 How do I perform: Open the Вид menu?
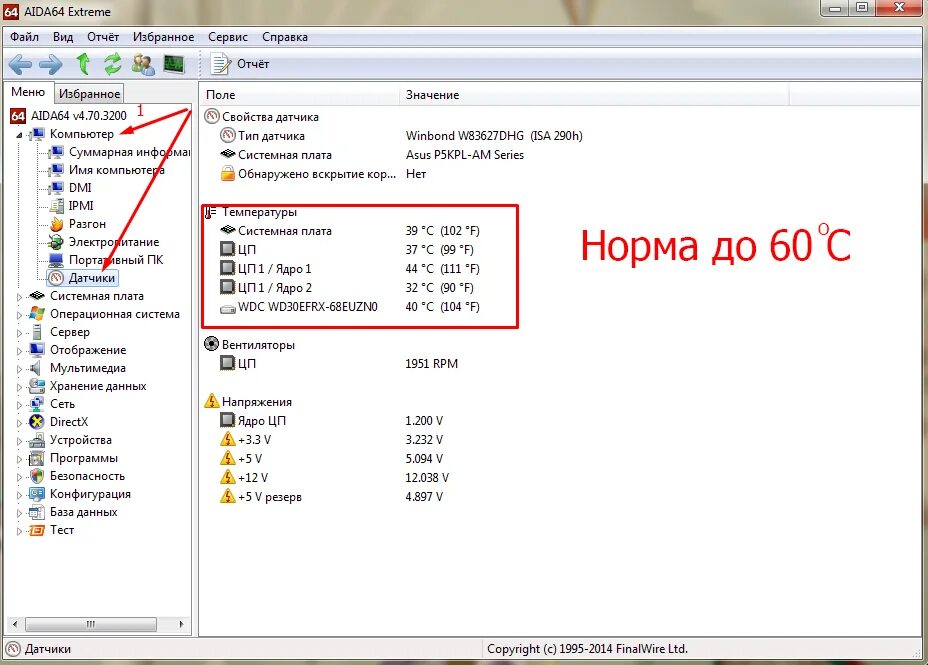point(63,37)
